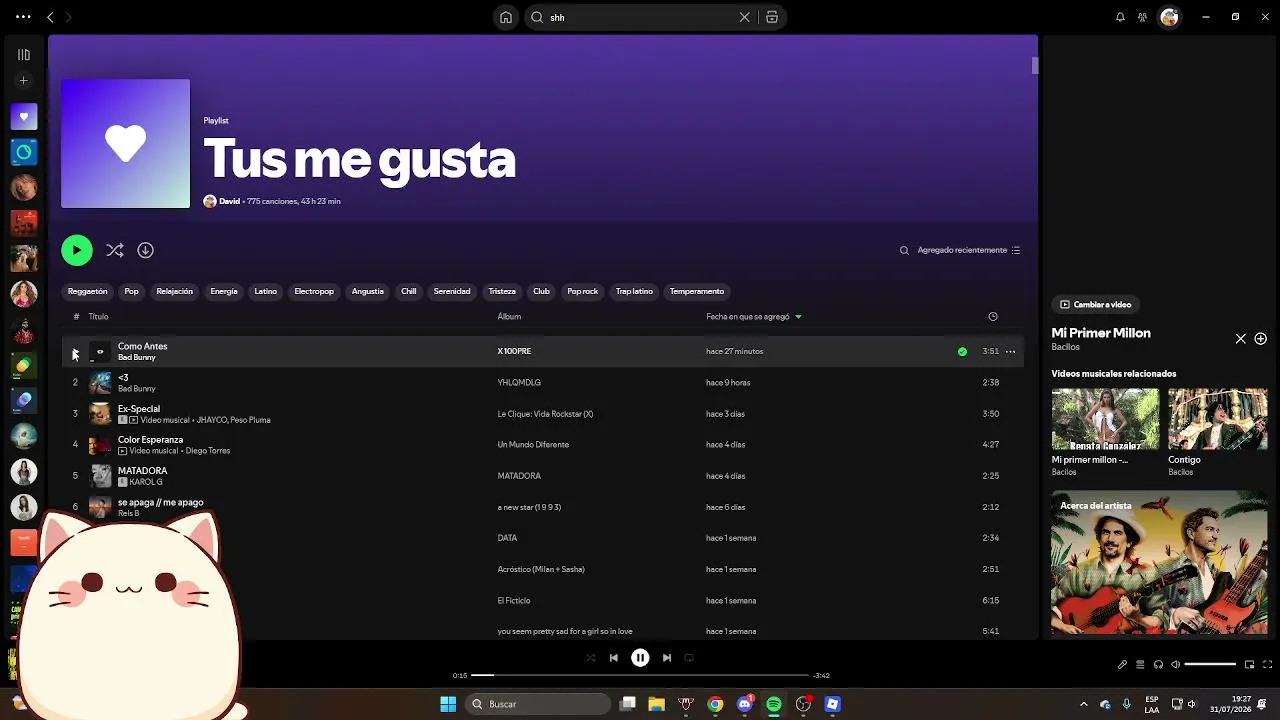Filter songs by Pop tag

[x=131, y=291]
